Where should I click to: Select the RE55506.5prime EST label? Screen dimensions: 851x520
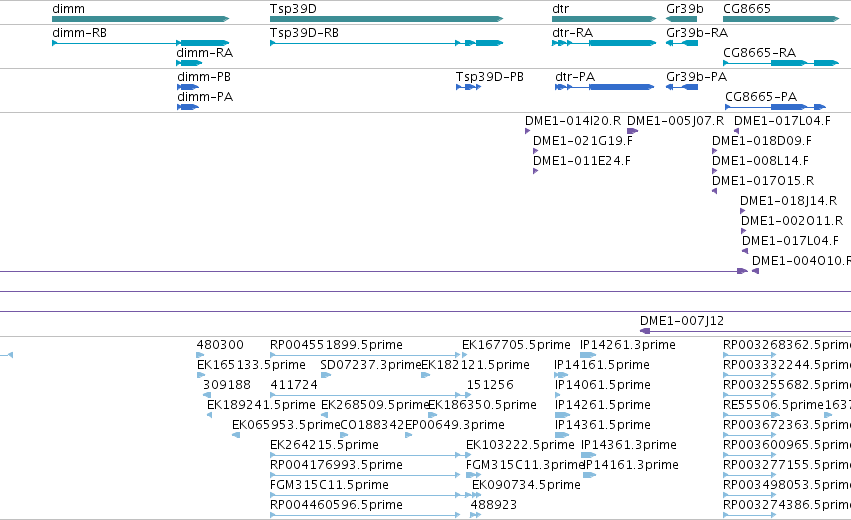point(773,405)
